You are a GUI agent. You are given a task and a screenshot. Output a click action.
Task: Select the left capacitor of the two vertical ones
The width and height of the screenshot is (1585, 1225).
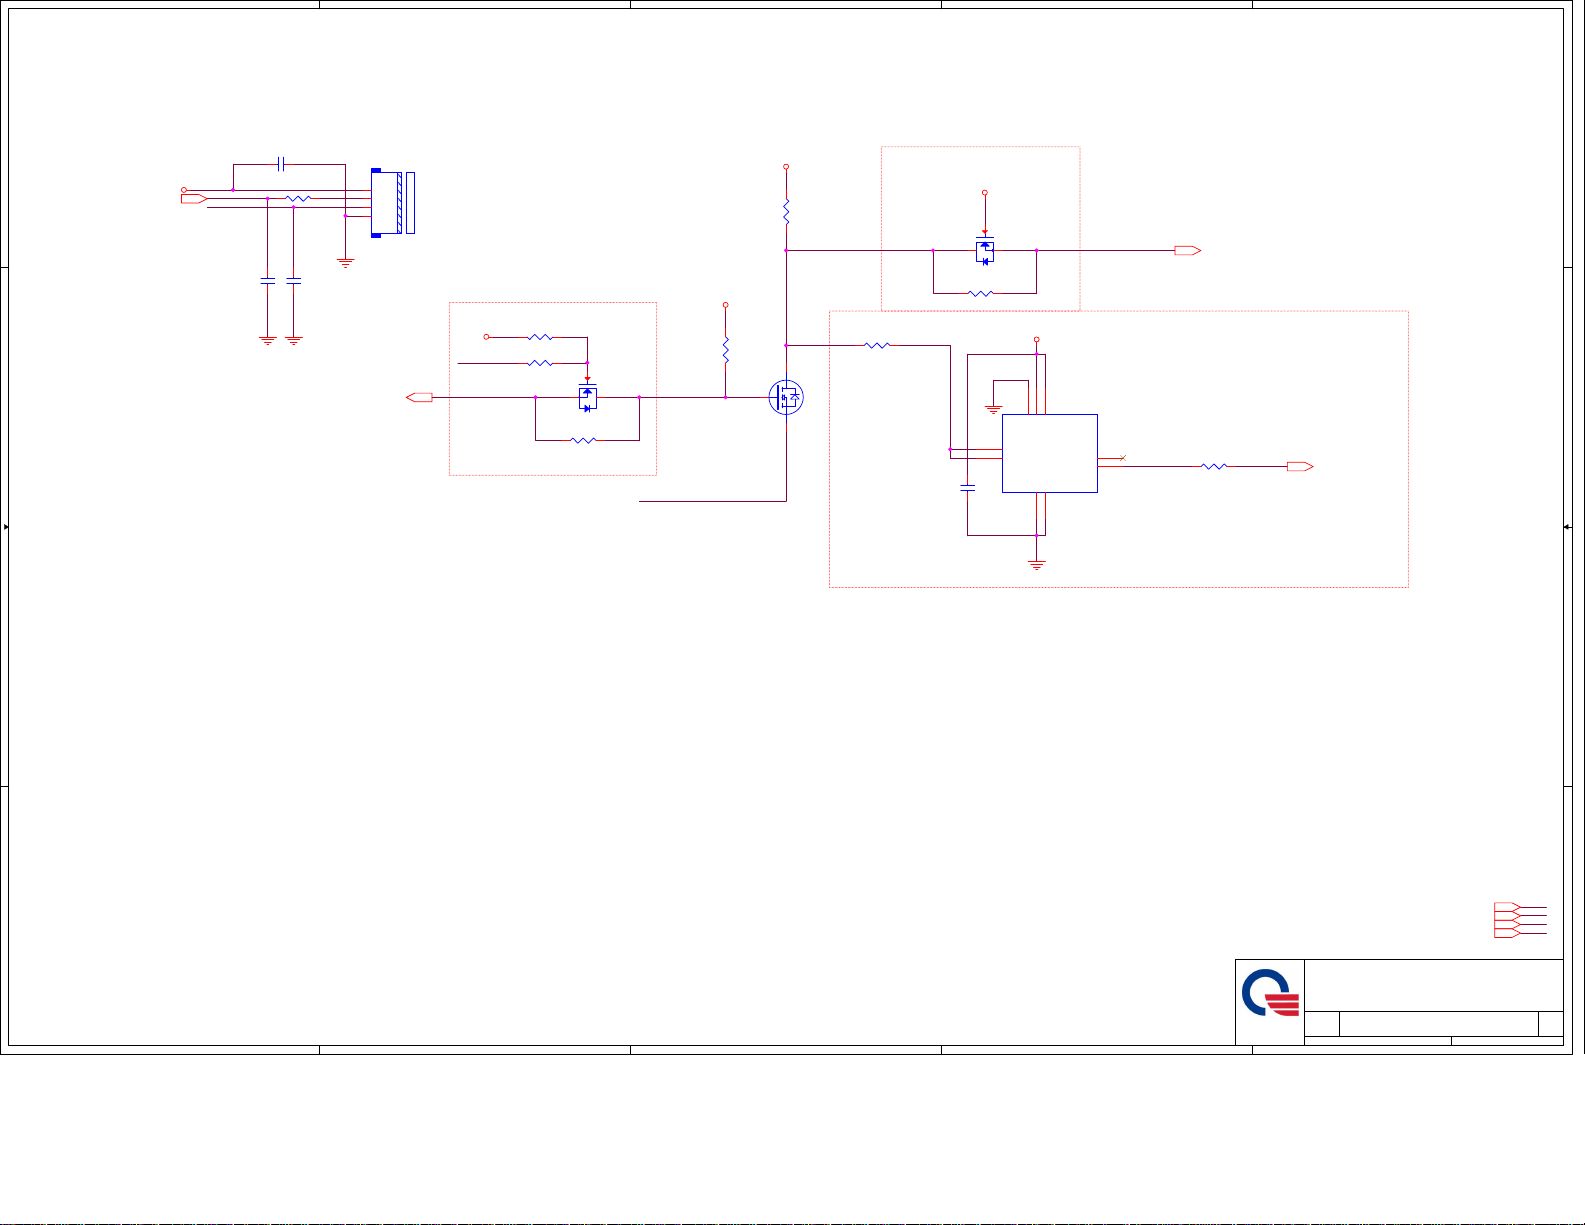[x=267, y=281]
